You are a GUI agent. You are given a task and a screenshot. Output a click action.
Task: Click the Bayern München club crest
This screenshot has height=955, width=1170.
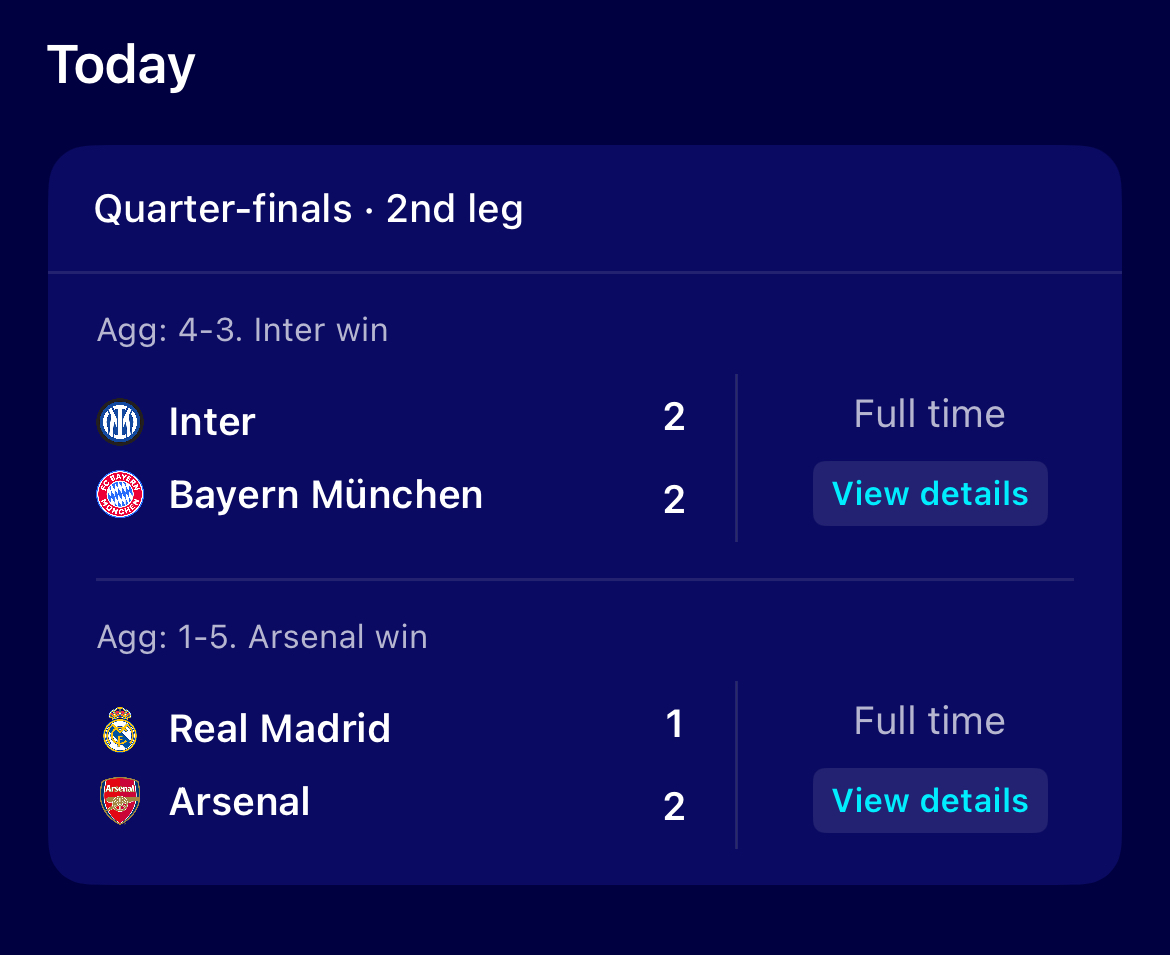(120, 494)
